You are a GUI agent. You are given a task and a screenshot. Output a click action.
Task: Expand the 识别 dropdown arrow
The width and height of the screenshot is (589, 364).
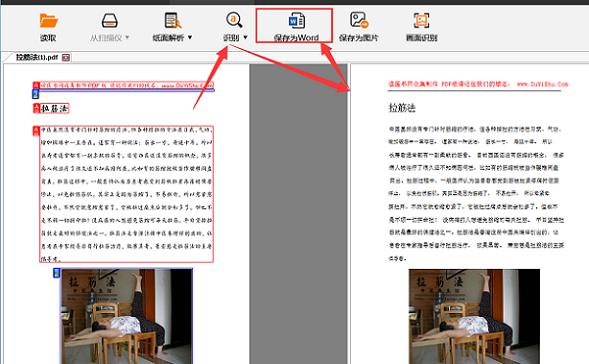pos(245,37)
